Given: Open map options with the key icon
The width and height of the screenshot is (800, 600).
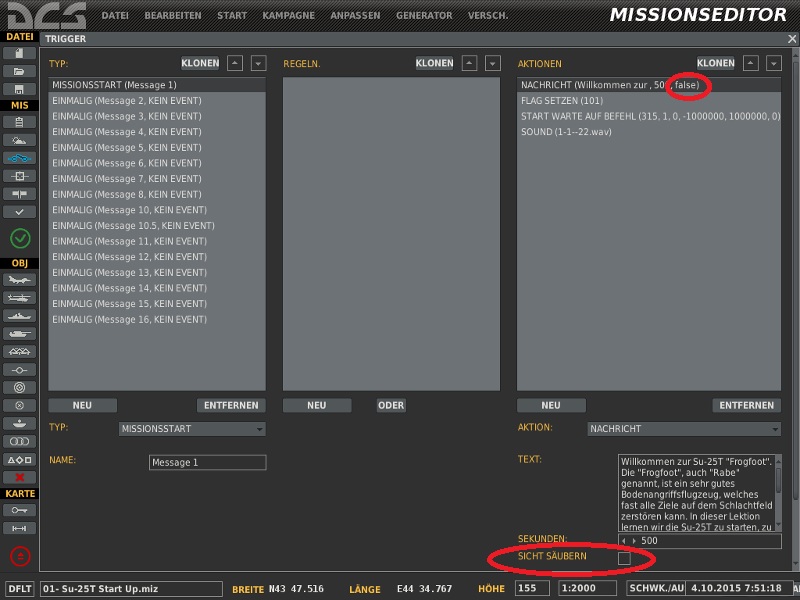Looking at the screenshot, I should [19, 510].
